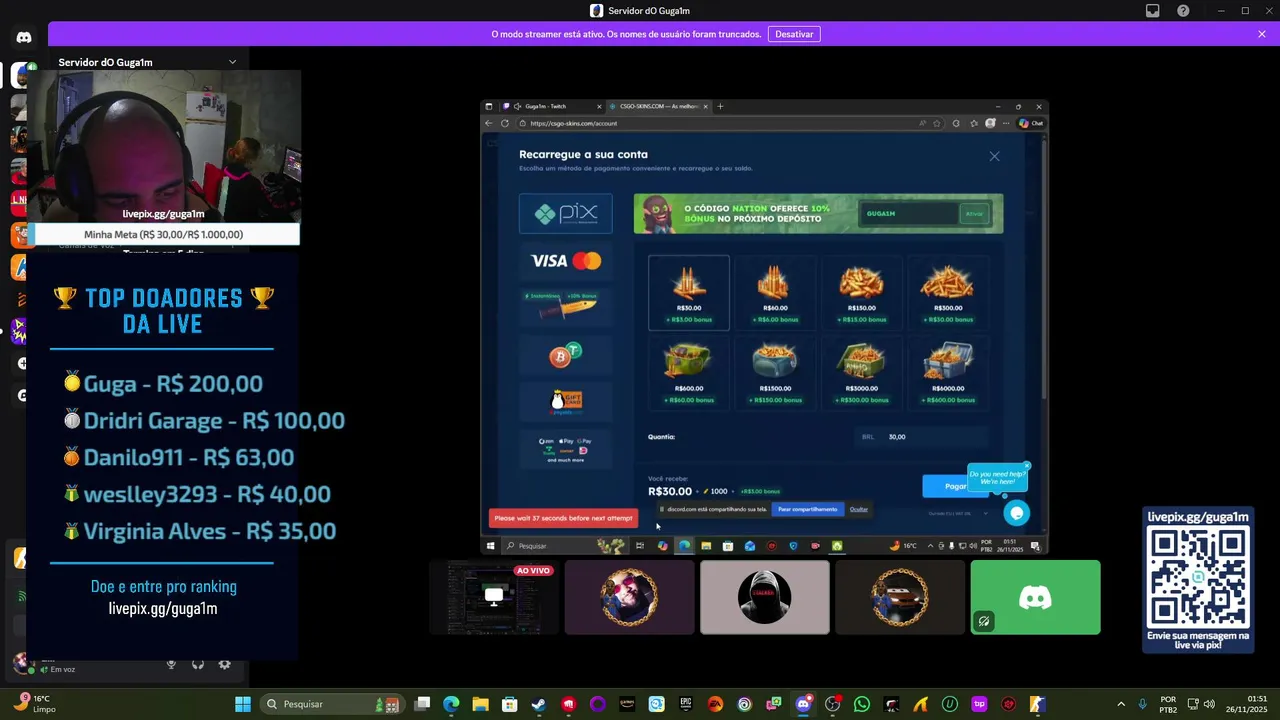Open the weather widget showing 16°C Limpo
Screen dimensions: 1280x720
(33, 704)
